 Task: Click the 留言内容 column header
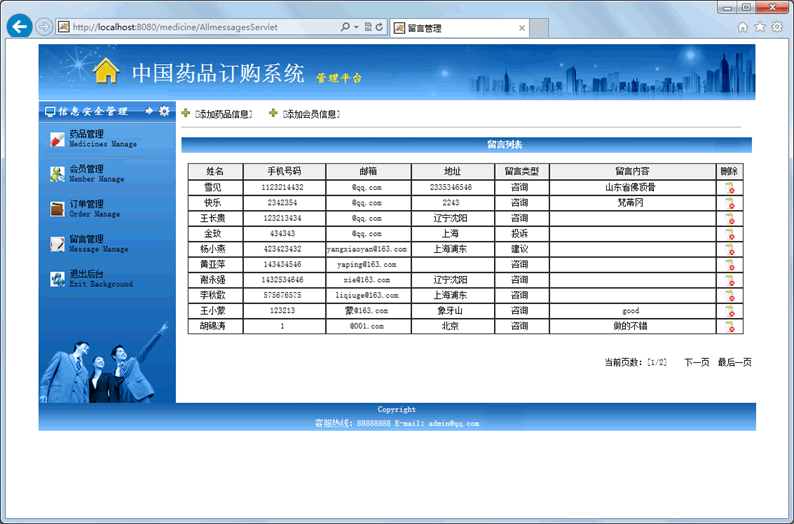tap(632, 171)
